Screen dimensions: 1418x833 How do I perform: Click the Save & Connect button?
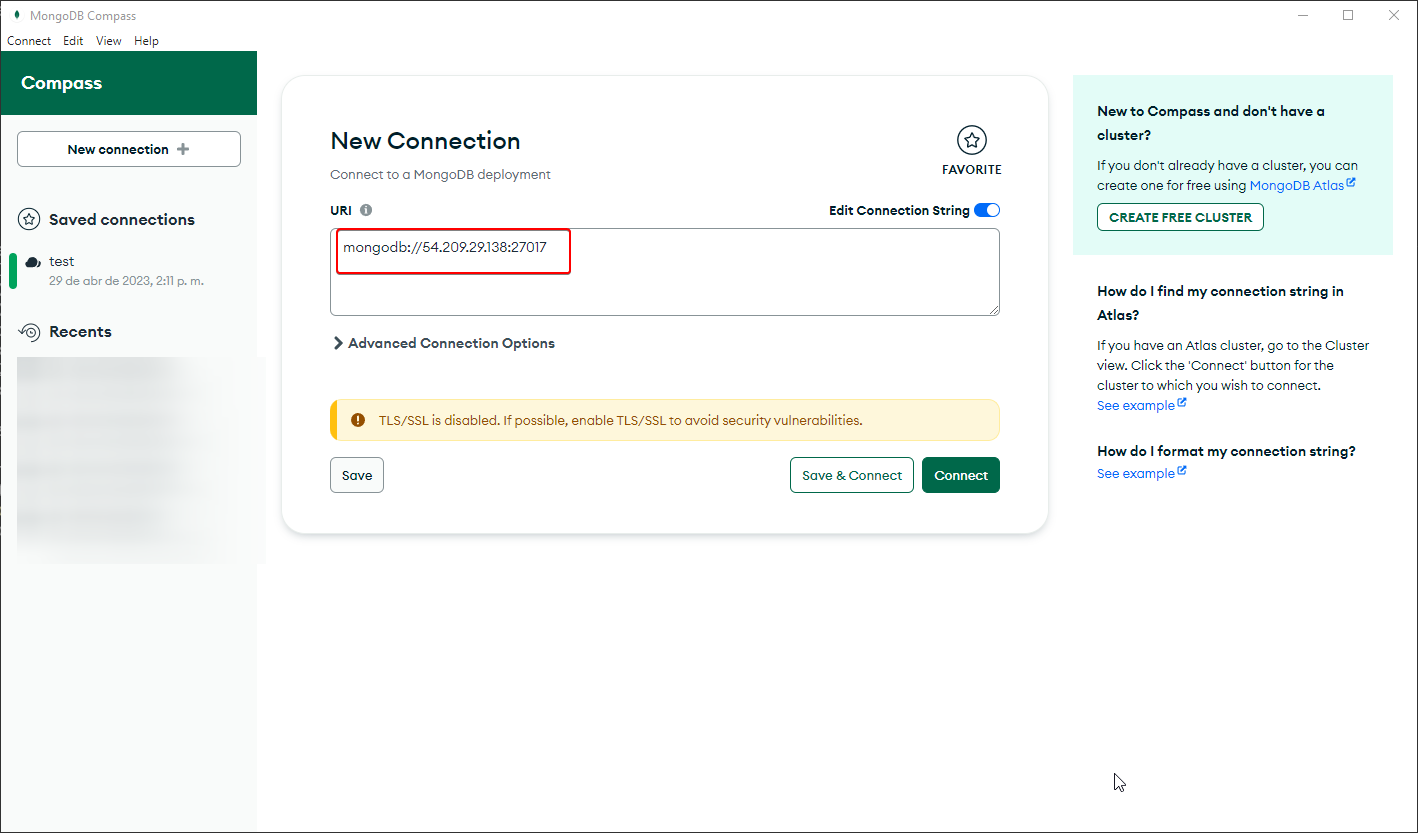coord(852,475)
